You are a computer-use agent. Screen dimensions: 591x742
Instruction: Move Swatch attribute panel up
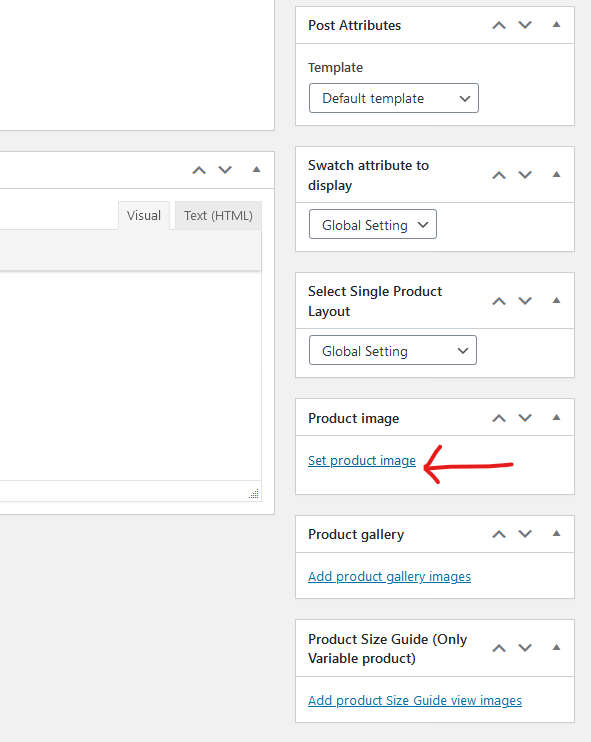point(499,175)
